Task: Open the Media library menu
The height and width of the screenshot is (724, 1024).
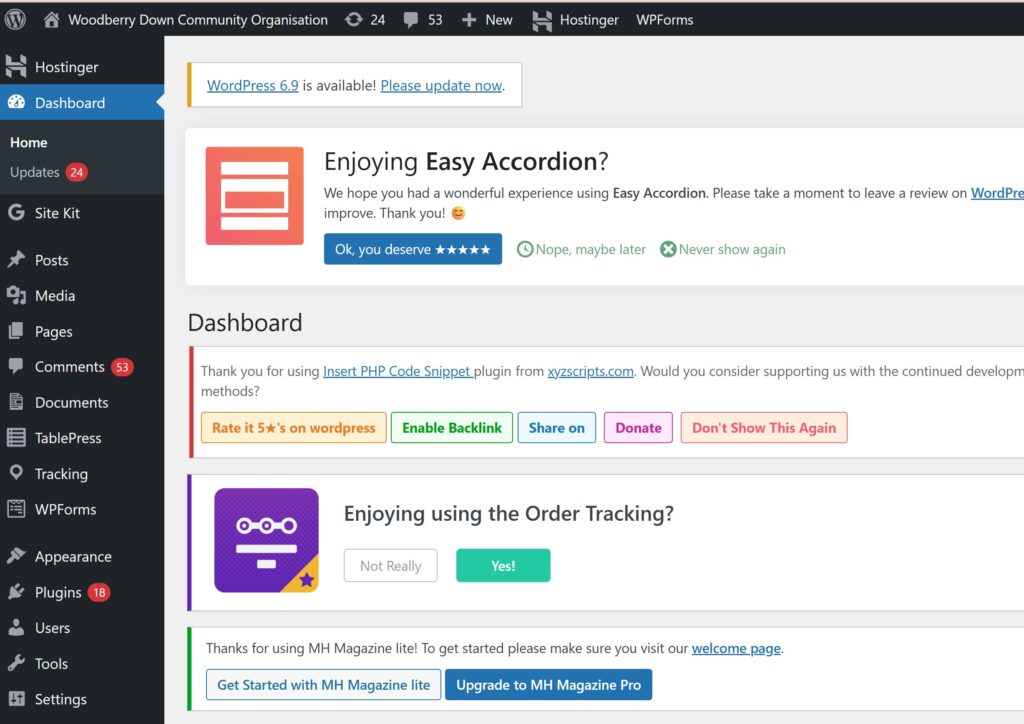Action: click(x=54, y=296)
